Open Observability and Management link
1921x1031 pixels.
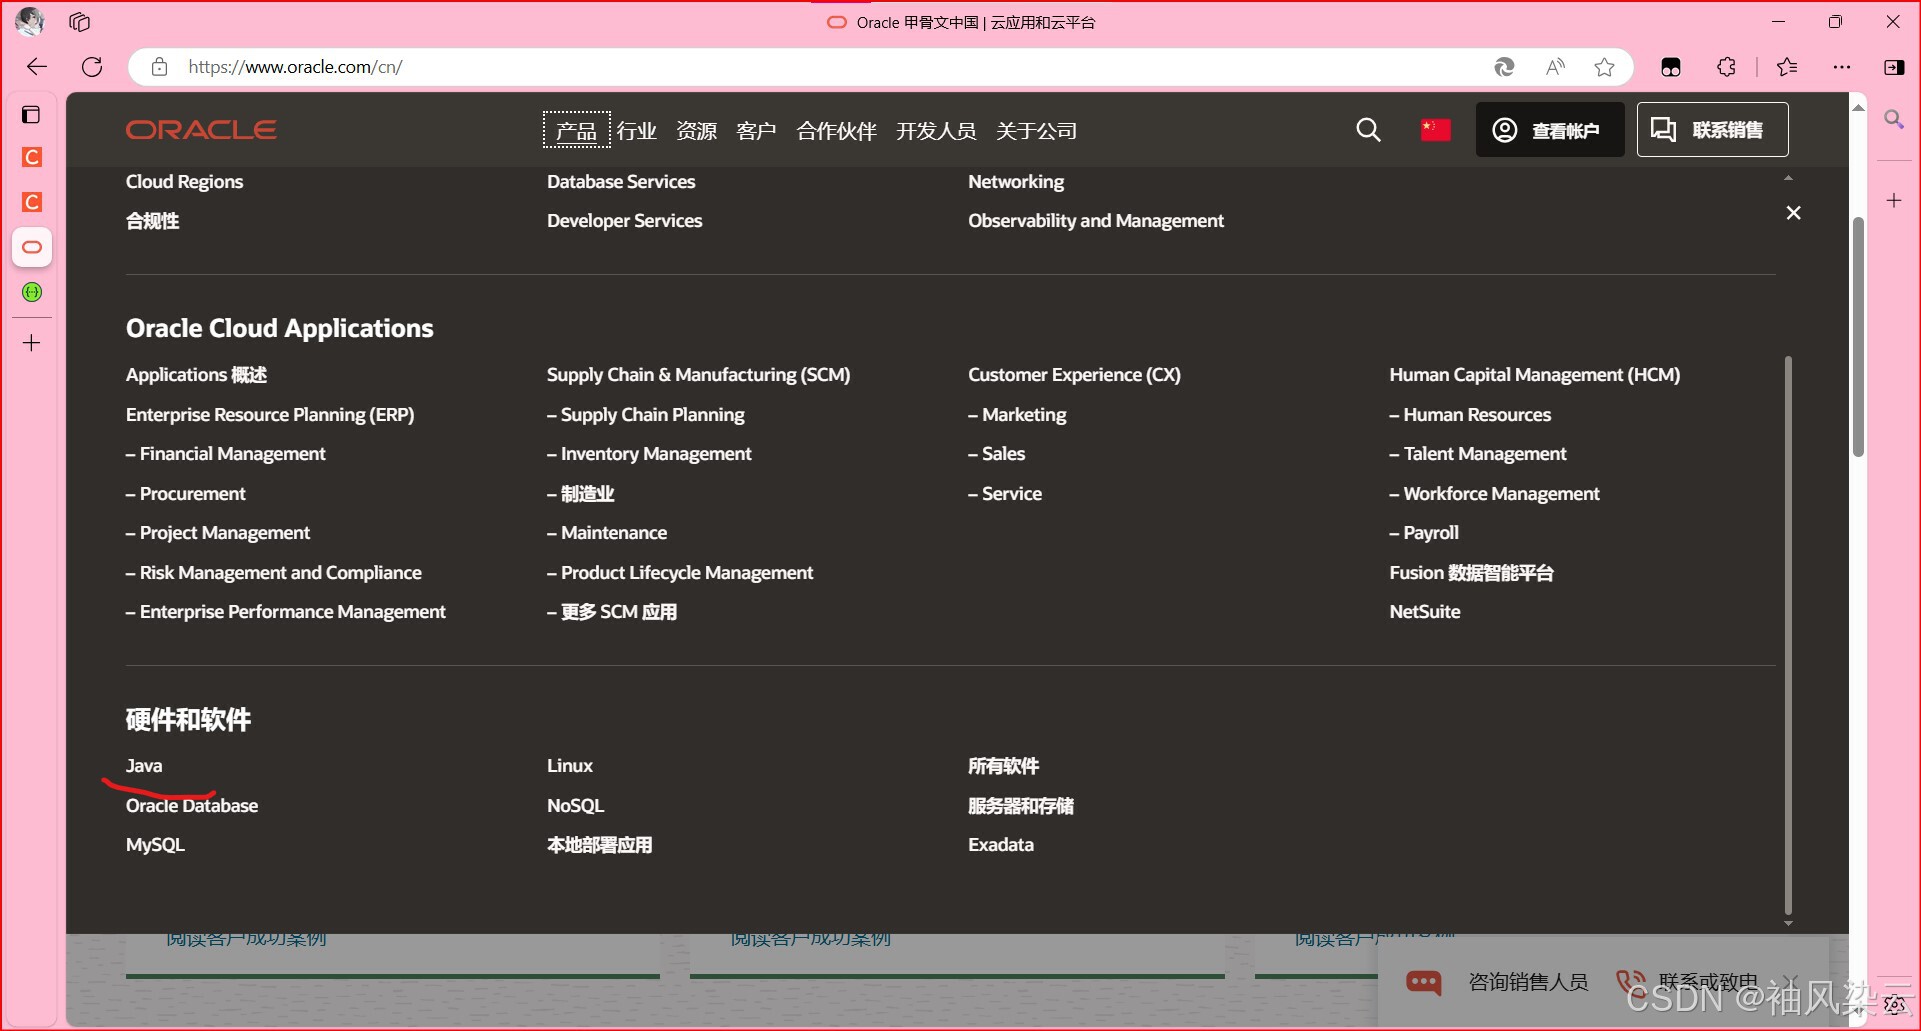(x=1096, y=221)
